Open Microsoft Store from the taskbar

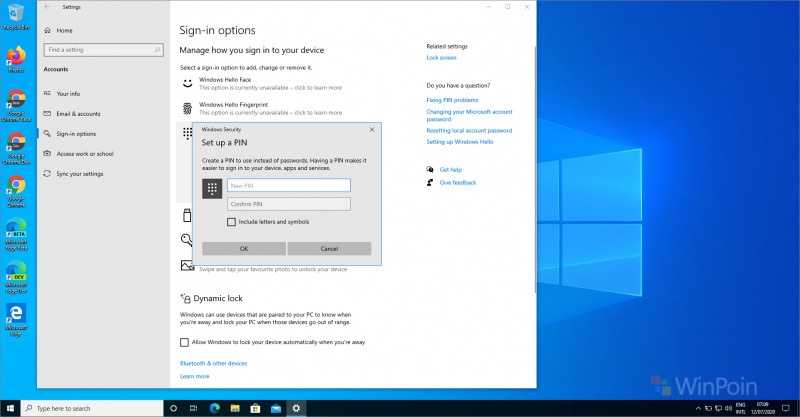pyautogui.click(x=255, y=408)
